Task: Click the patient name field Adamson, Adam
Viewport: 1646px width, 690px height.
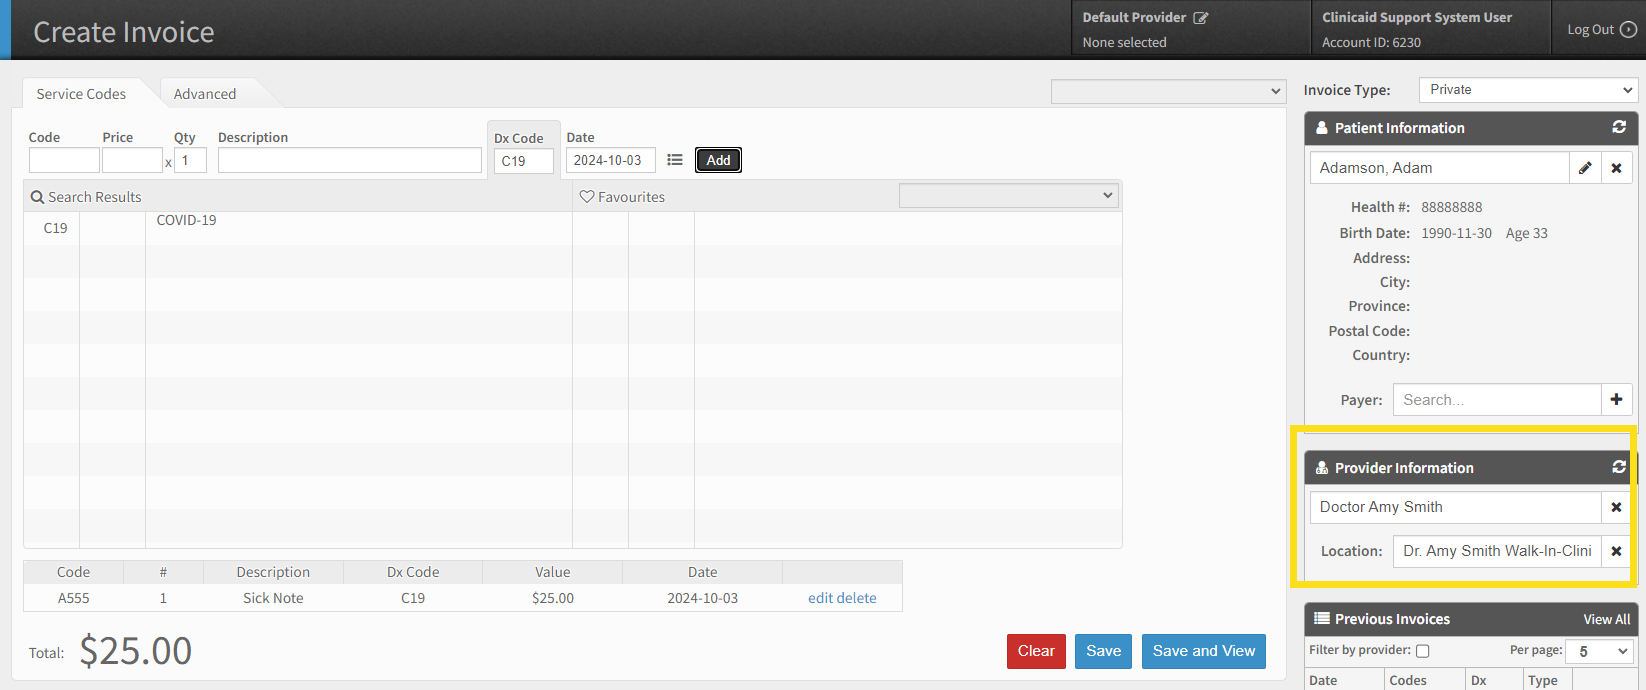Action: point(1439,168)
